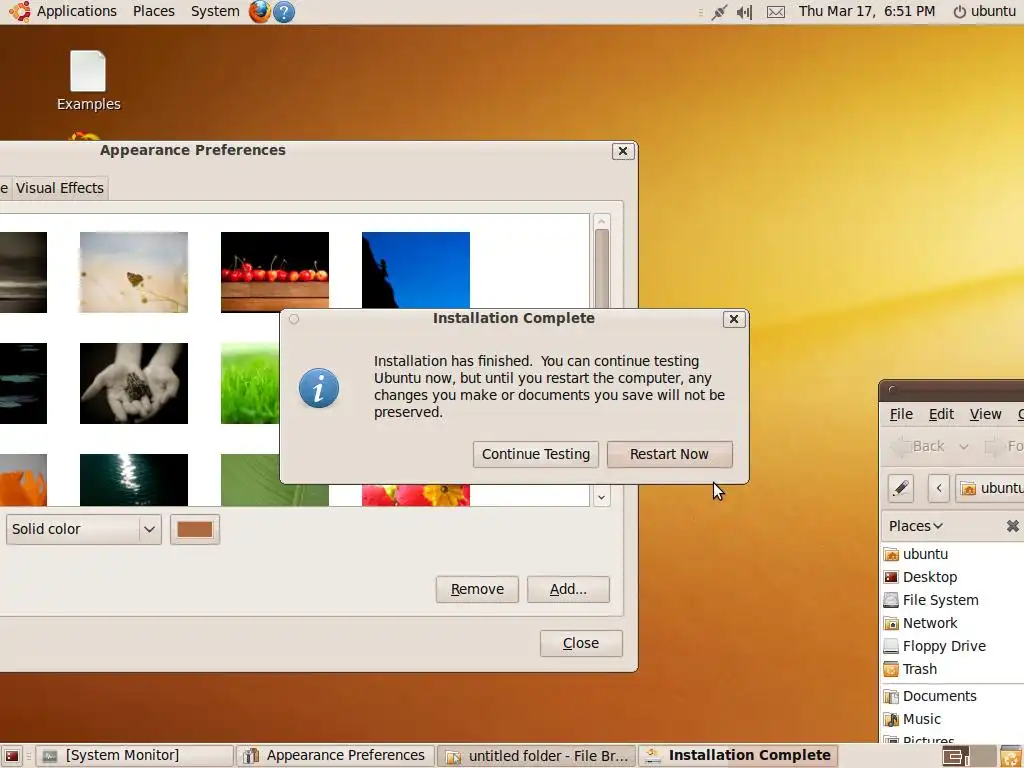Click the wallpaper list vertical scrollbar handle
The height and width of the screenshot is (768, 1024).
click(x=601, y=268)
